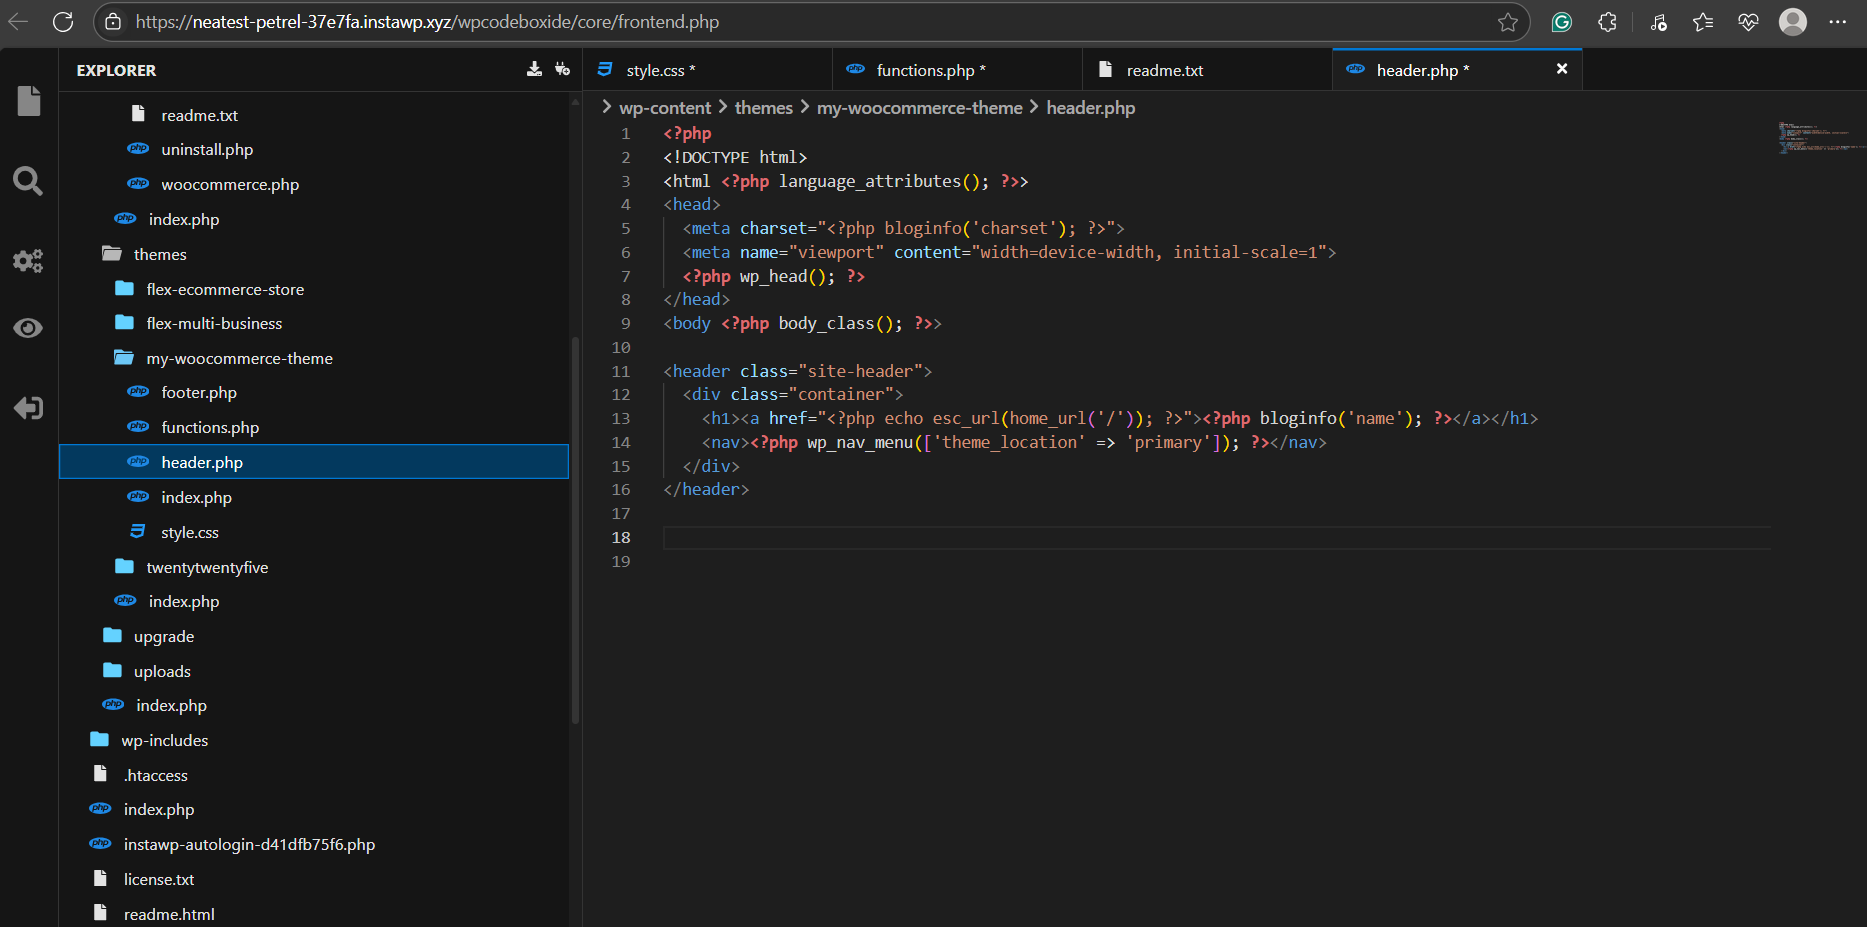Click the explorer vertical scrollbar

[x=575, y=530]
